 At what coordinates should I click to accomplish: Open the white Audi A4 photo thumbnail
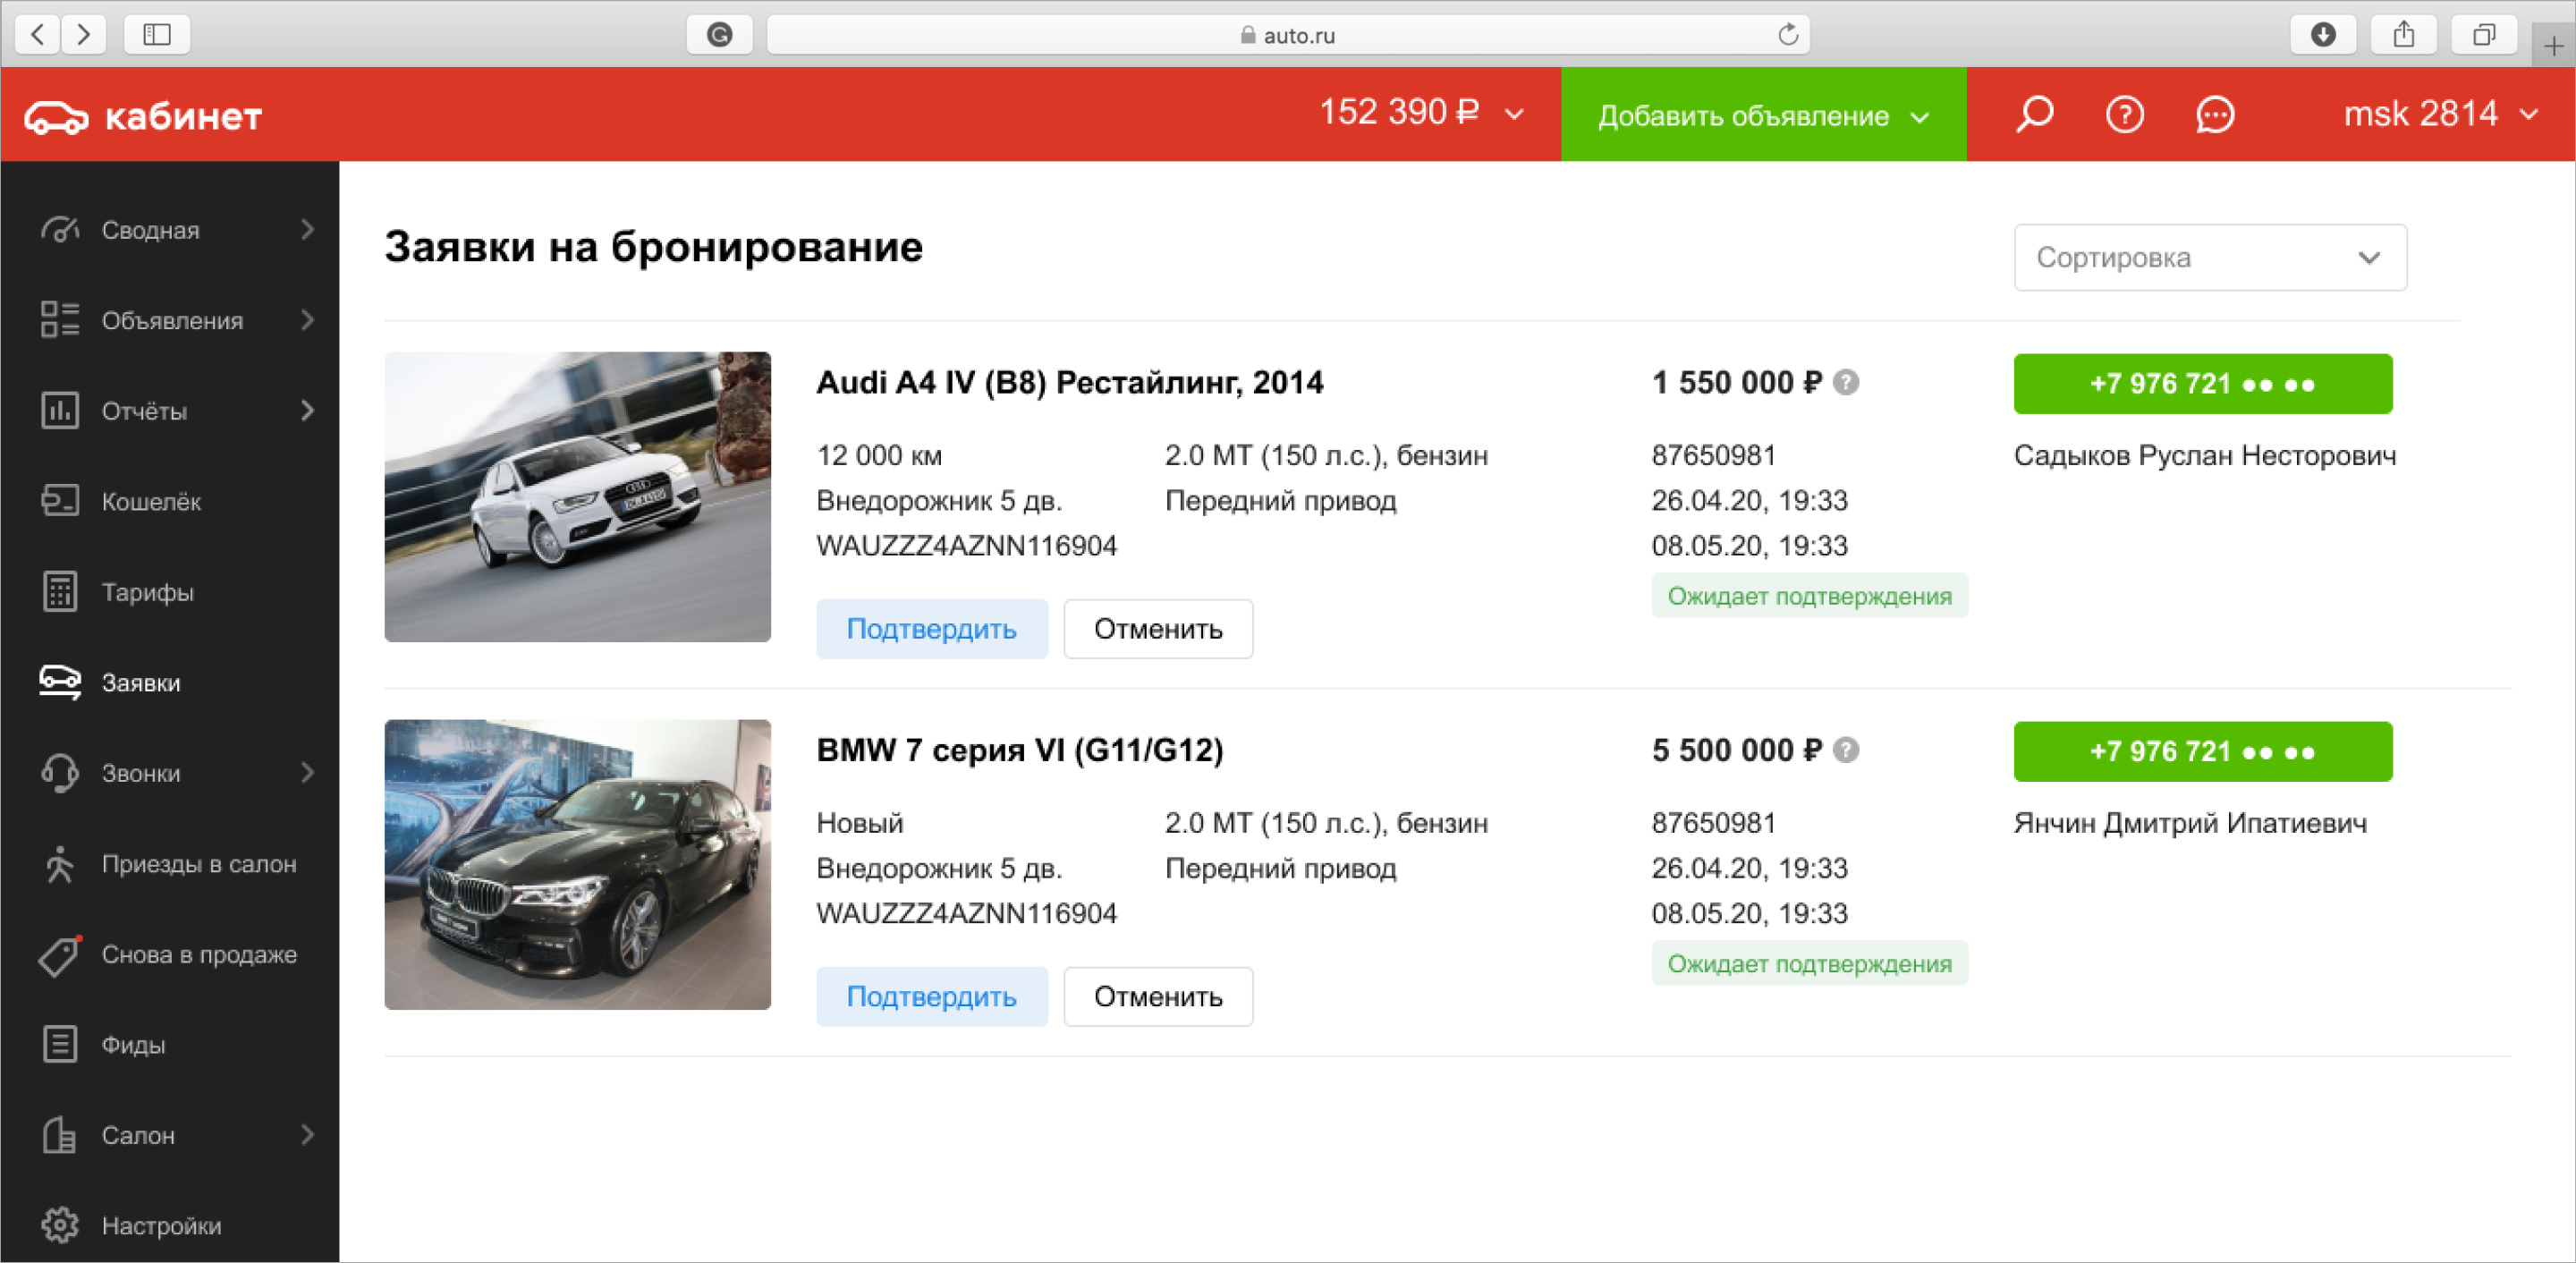click(577, 497)
